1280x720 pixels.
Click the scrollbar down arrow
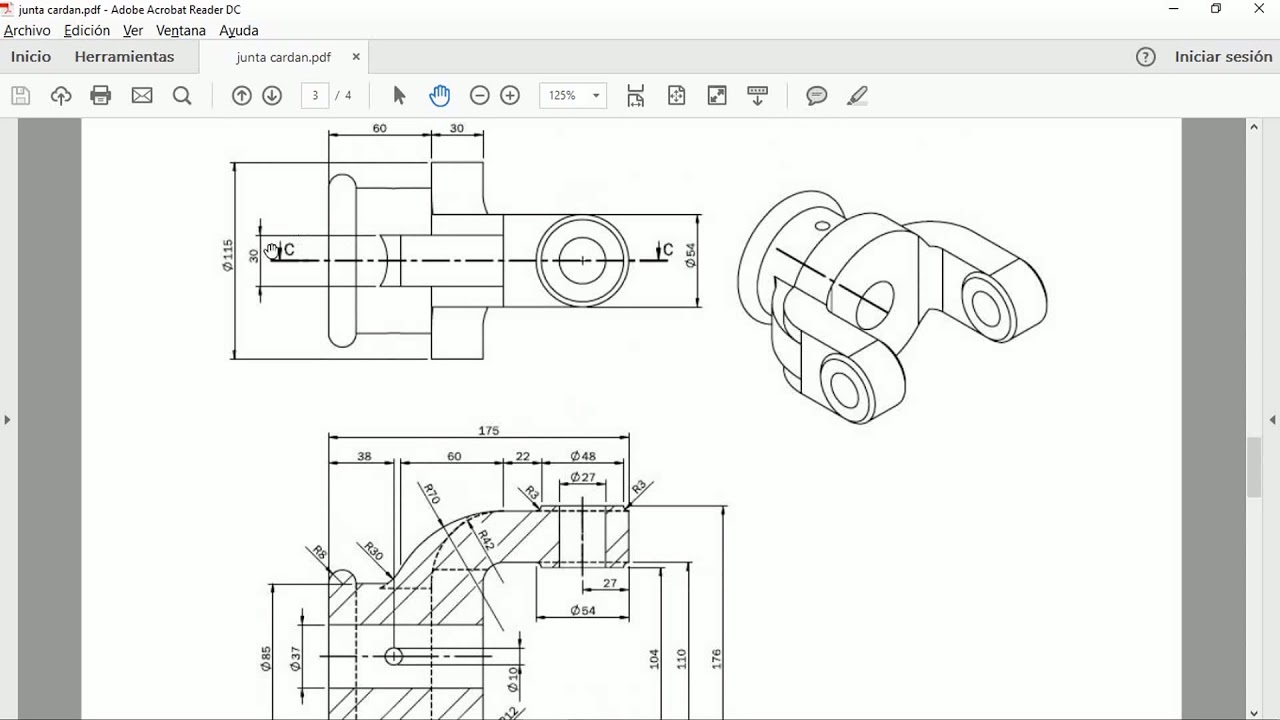pos(1254,712)
